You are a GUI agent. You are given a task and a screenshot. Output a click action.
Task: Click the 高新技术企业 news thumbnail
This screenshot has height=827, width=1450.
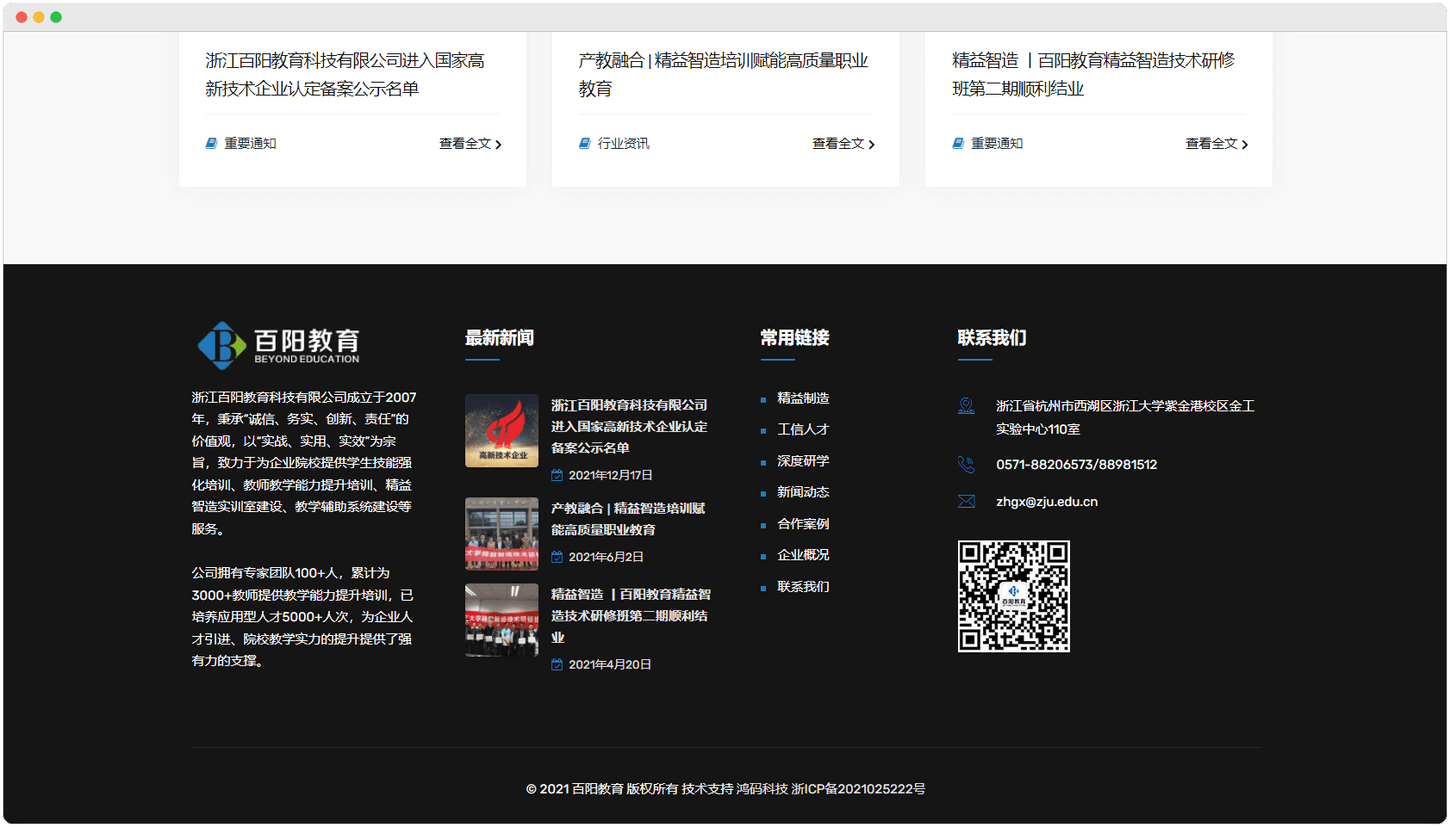click(x=501, y=431)
